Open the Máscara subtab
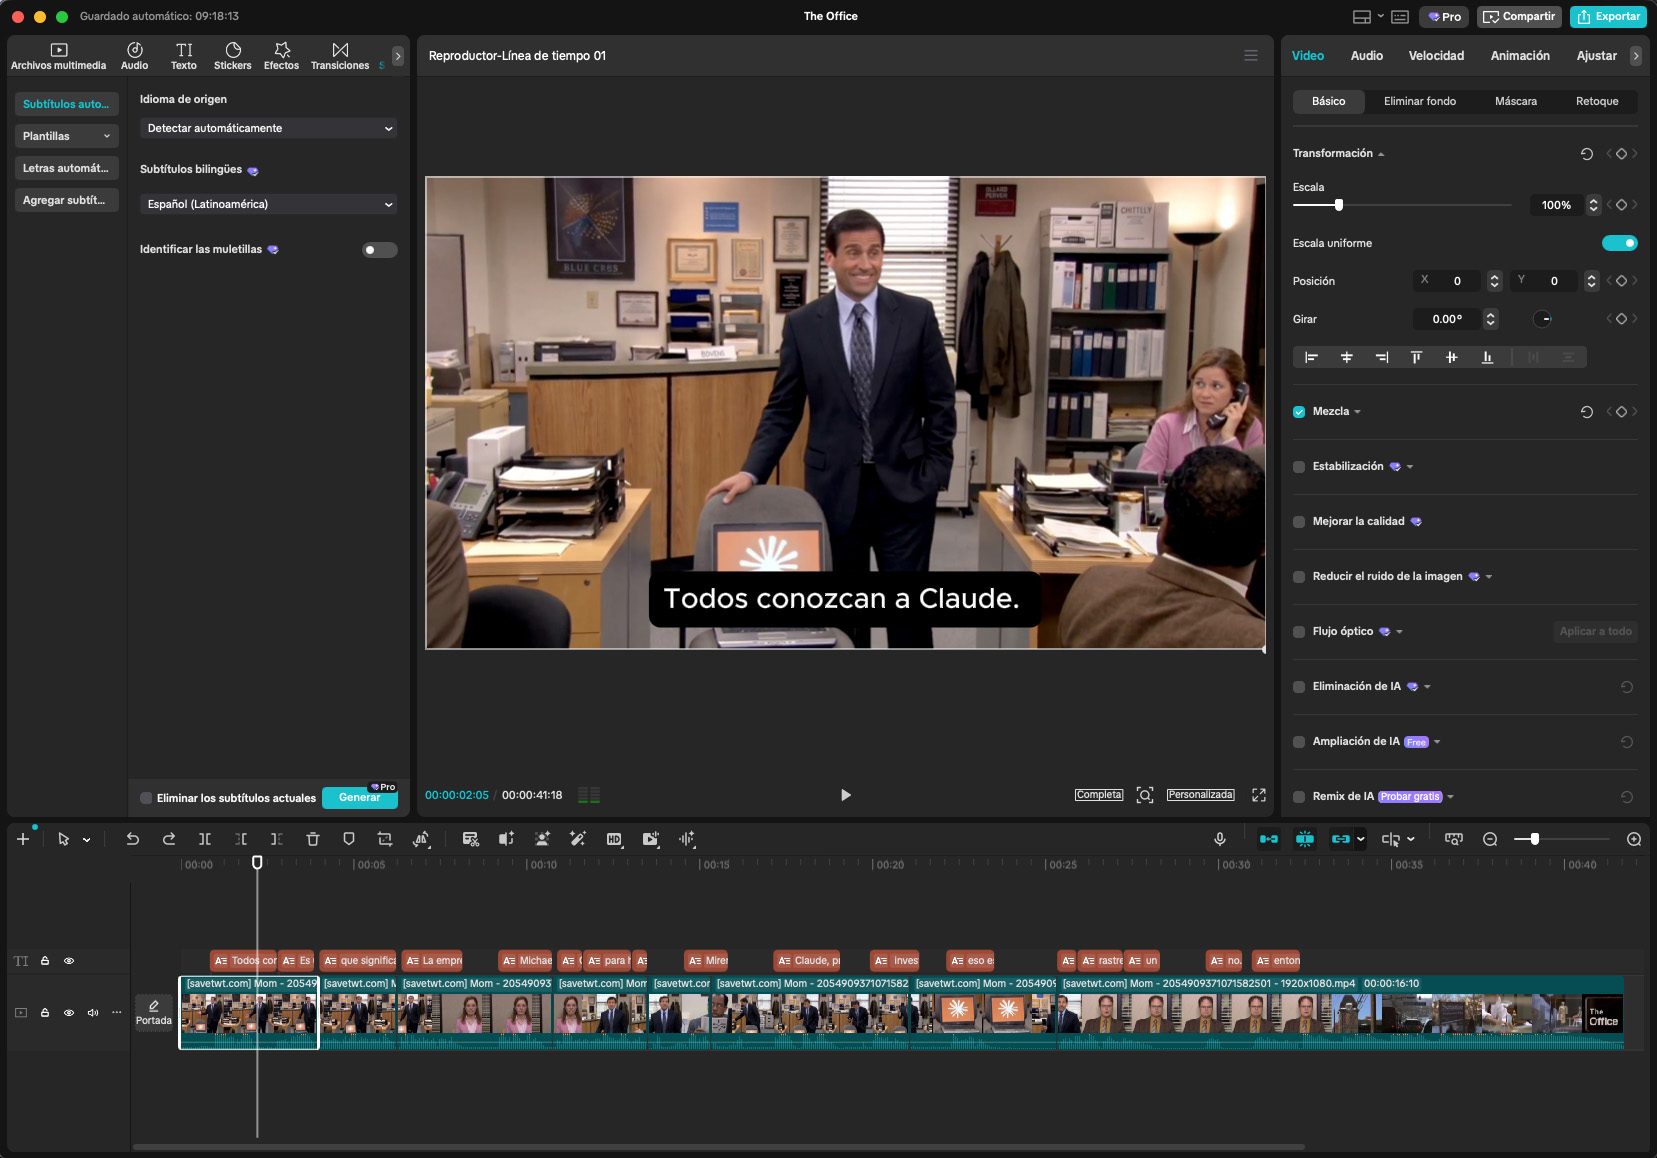 point(1516,101)
